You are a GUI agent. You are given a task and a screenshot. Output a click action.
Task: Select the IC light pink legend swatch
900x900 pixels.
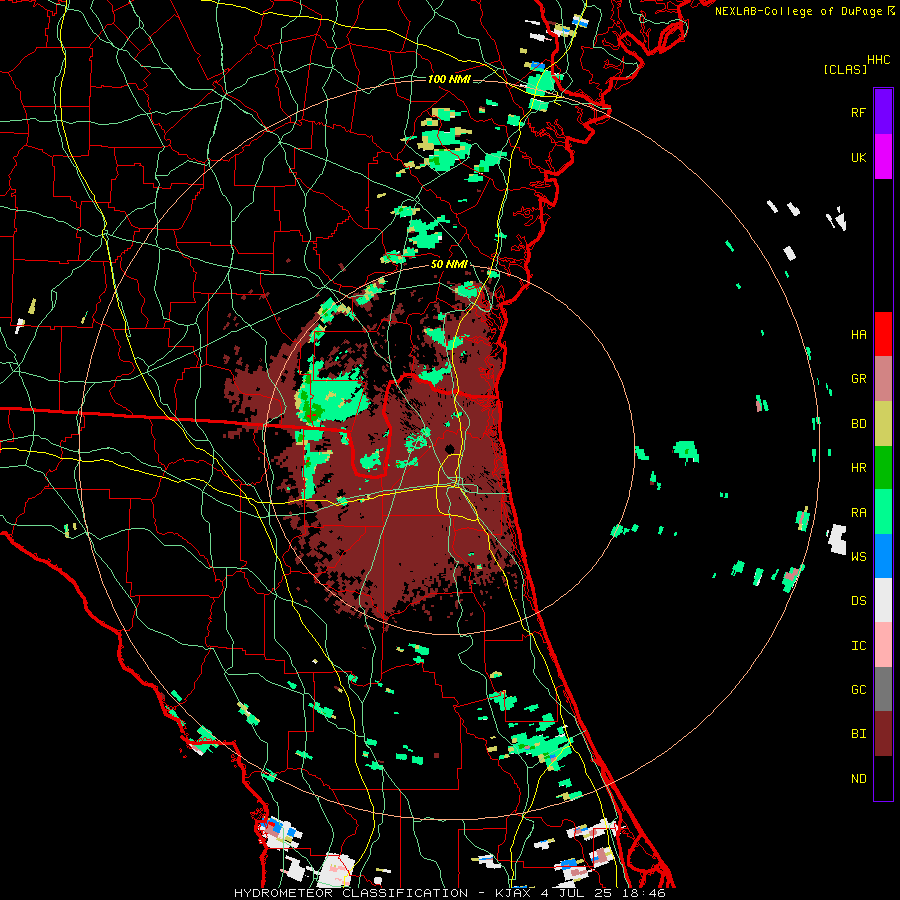point(883,645)
